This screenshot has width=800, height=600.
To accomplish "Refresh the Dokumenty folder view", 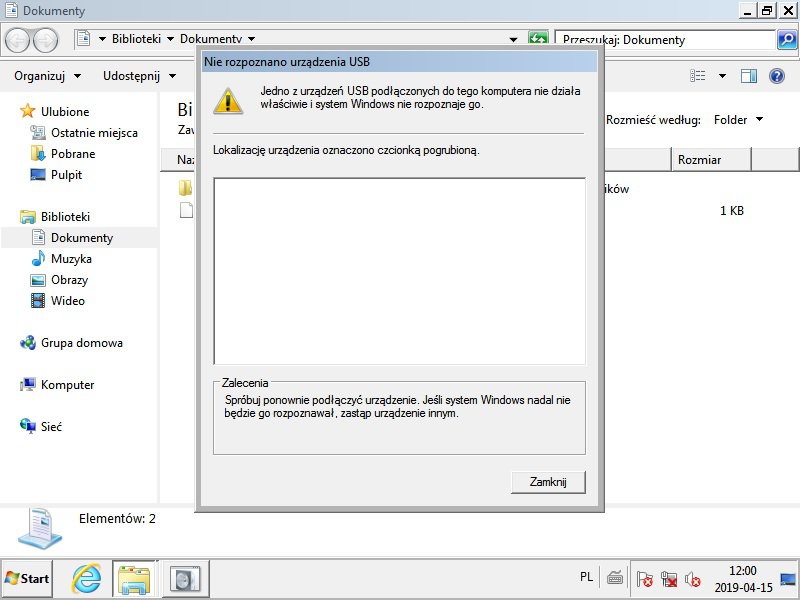I will click(538, 39).
